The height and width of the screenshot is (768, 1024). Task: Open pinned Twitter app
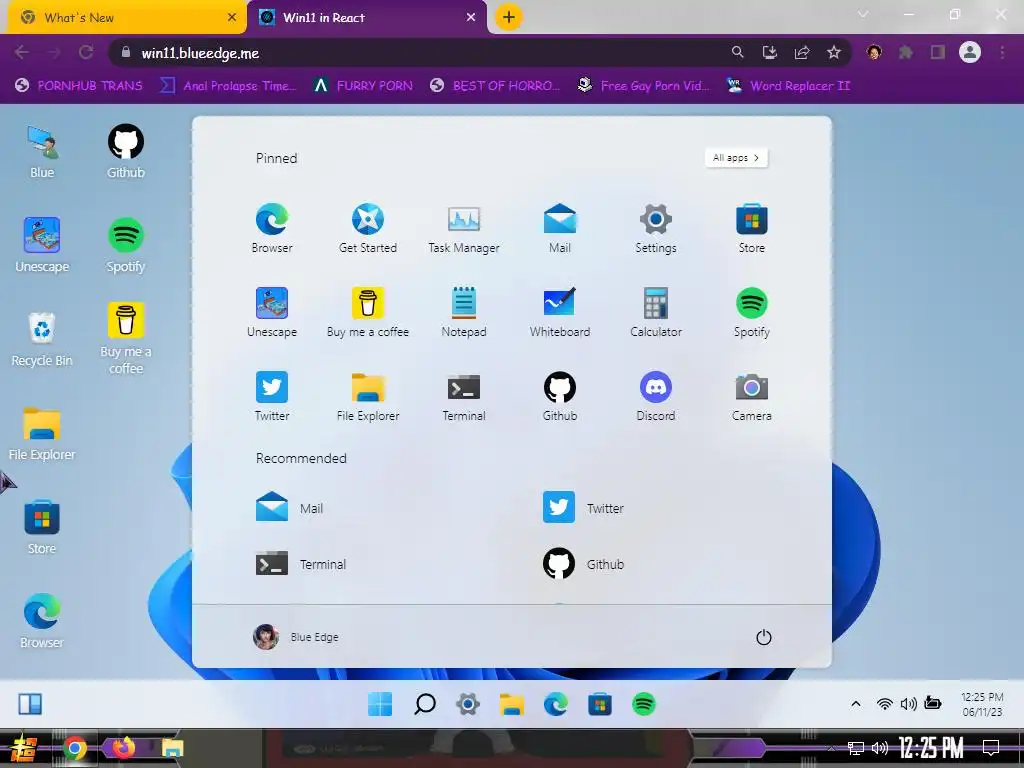point(272,396)
